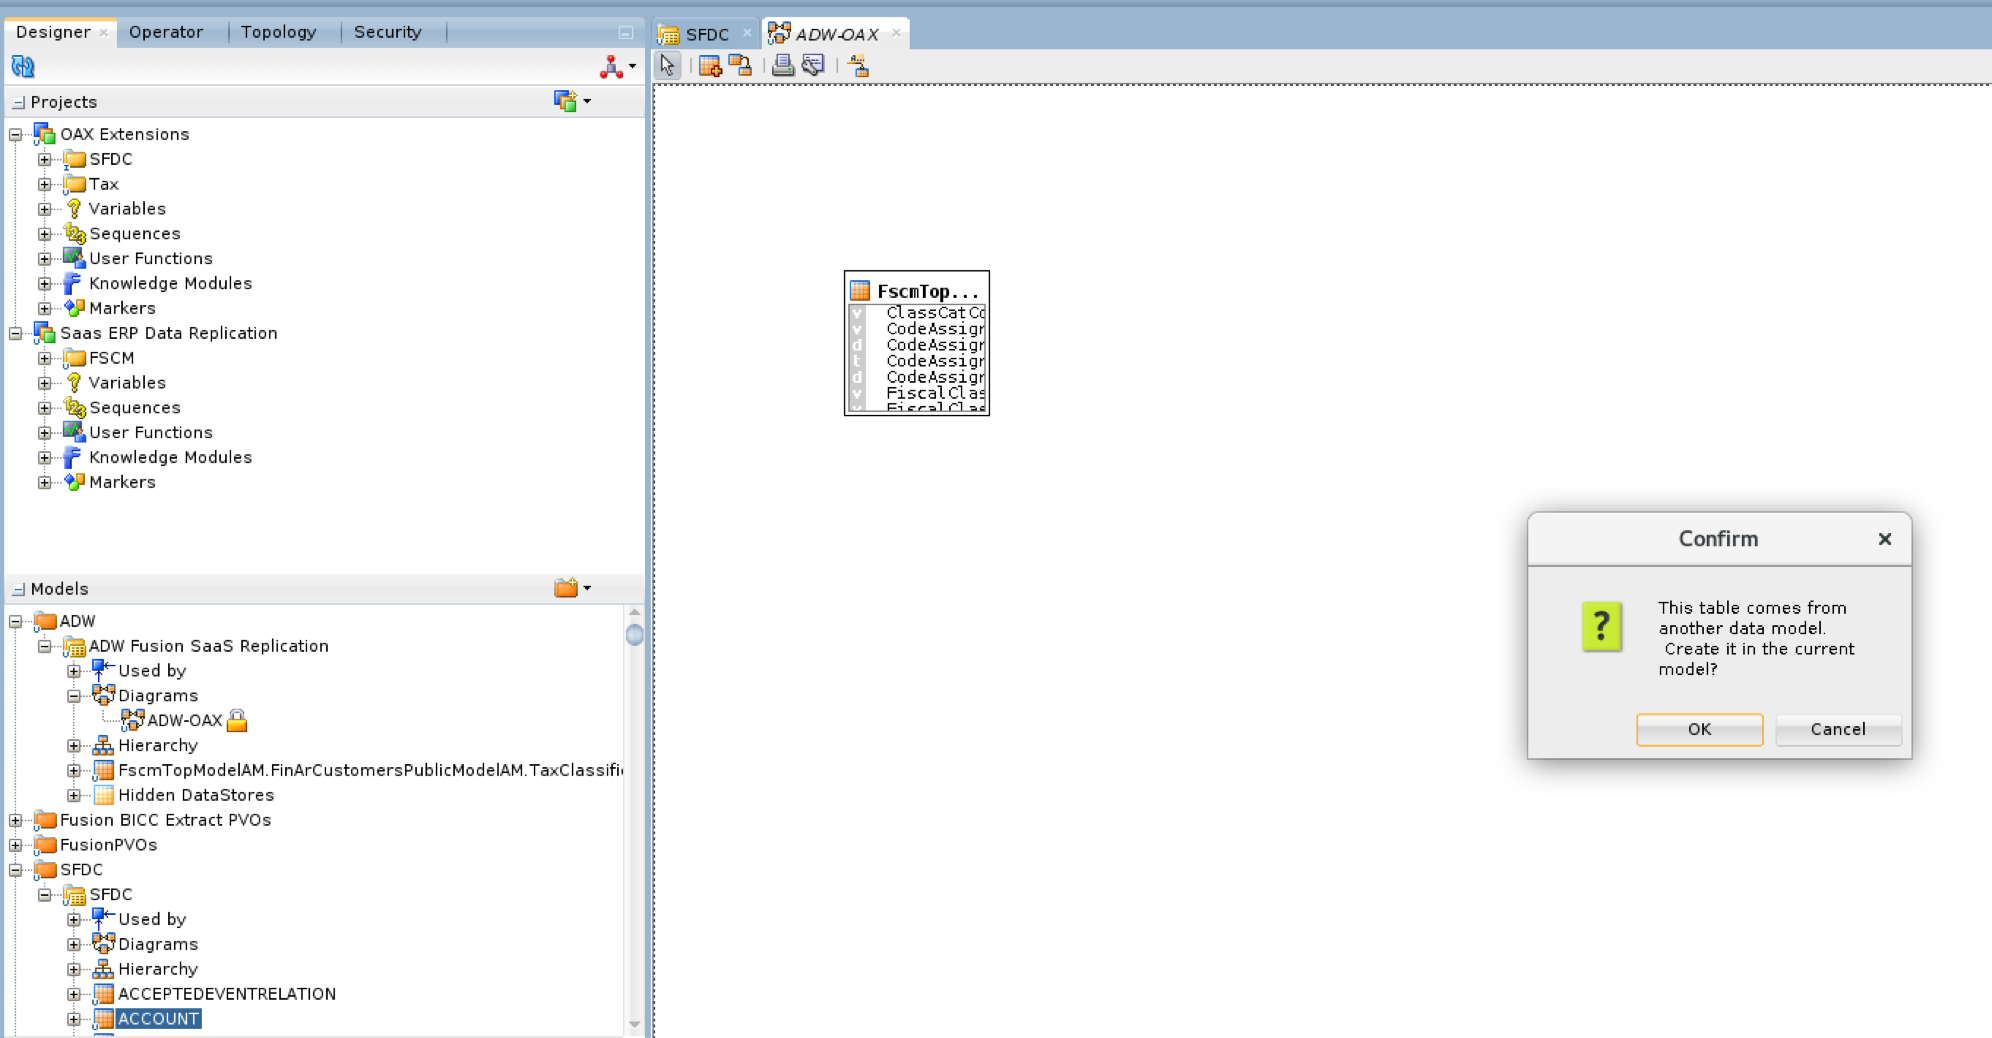Image resolution: width=1992 pixels, height=1038 pixels.
Task: Open the diagram properties wrench icon
Action: [x=813, y=66]
